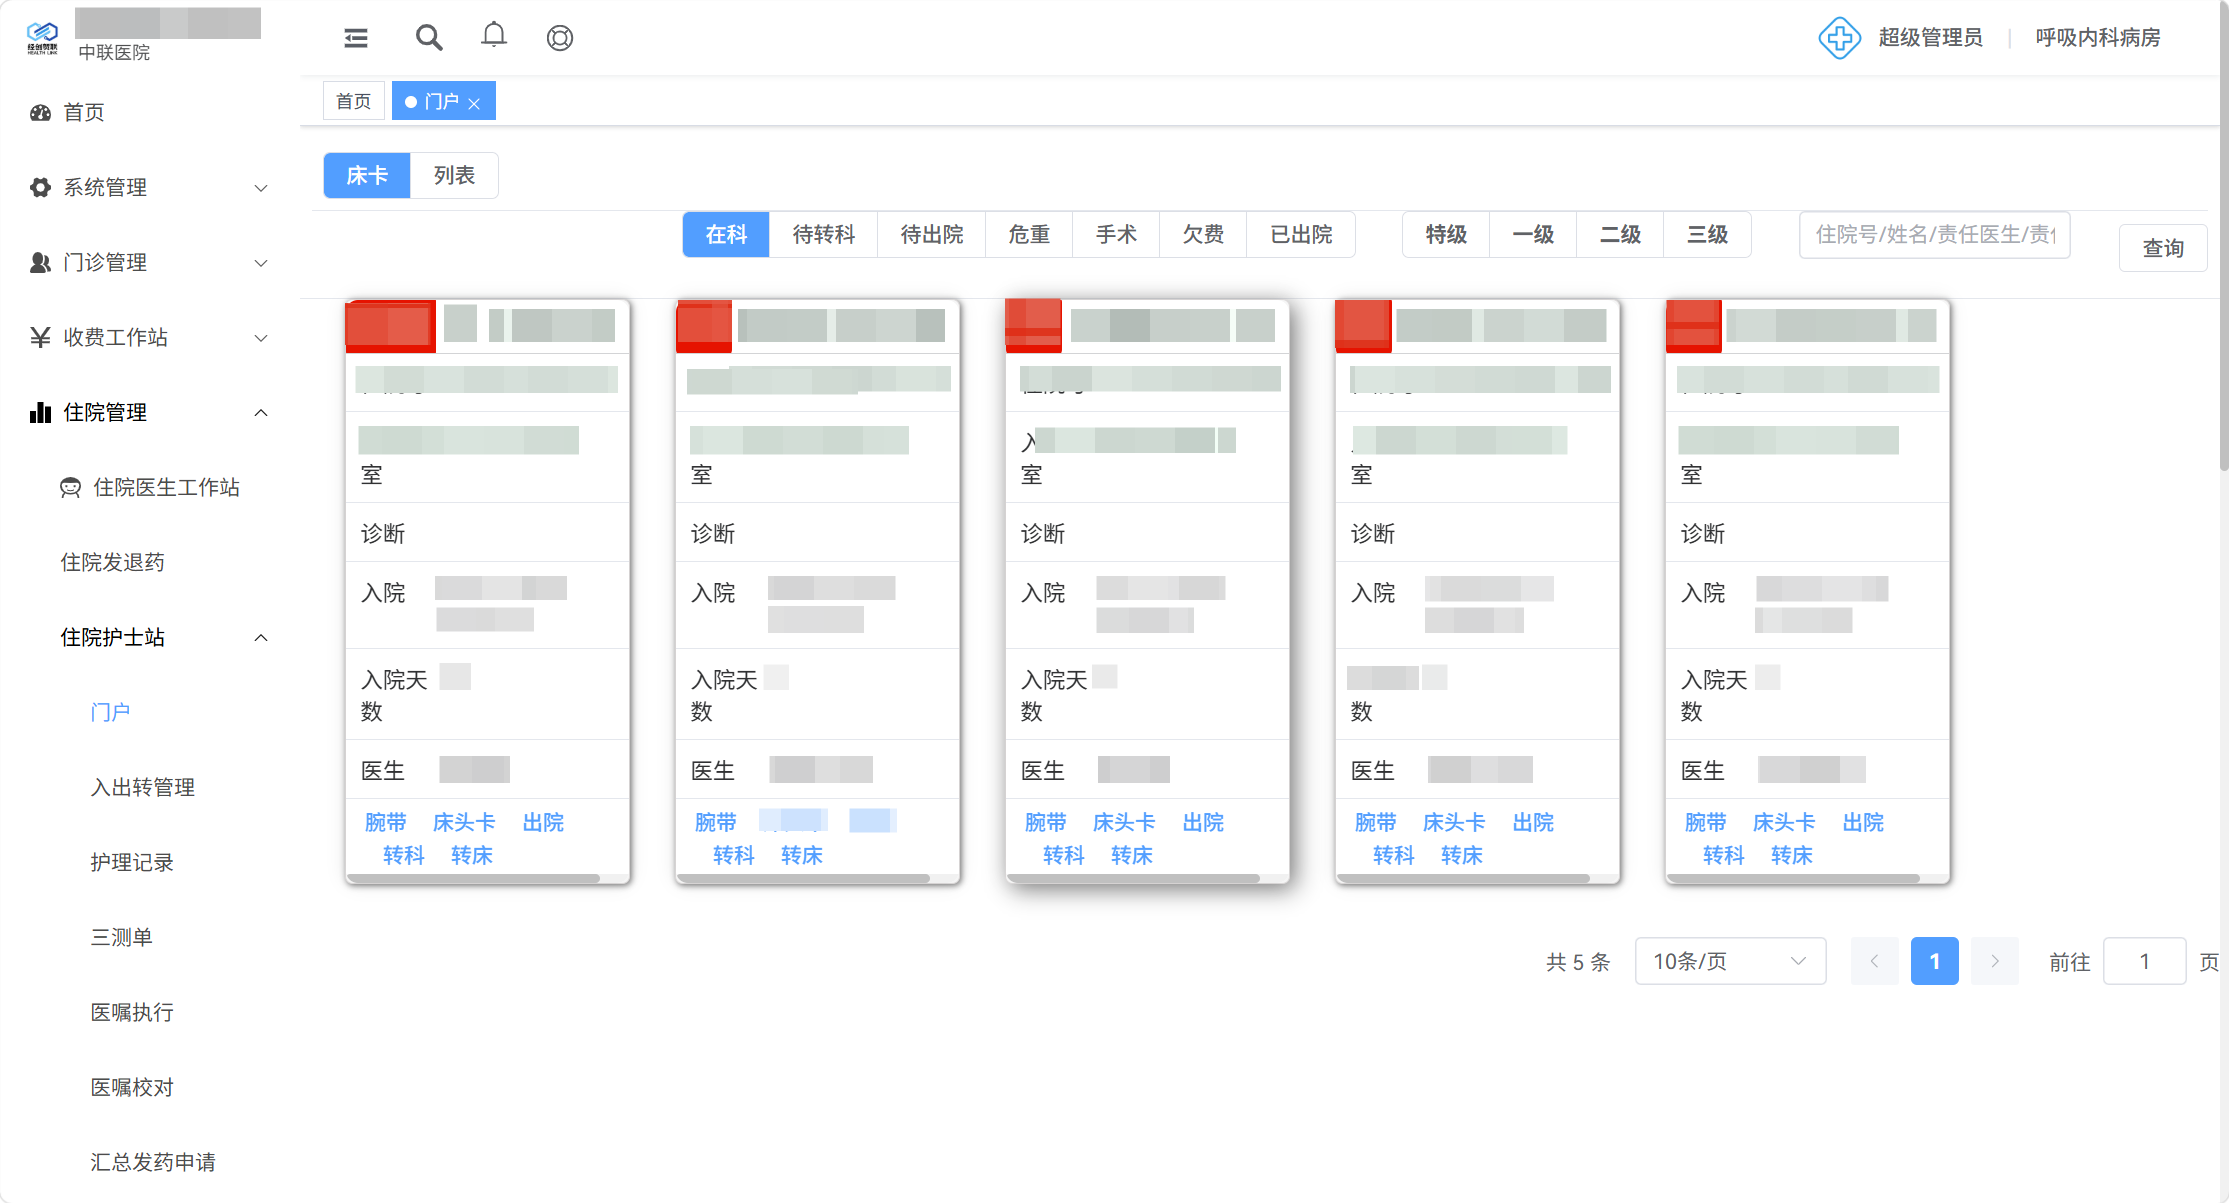
Task: Filter by 已出院 status
Action: click(x=1301, y=234)
